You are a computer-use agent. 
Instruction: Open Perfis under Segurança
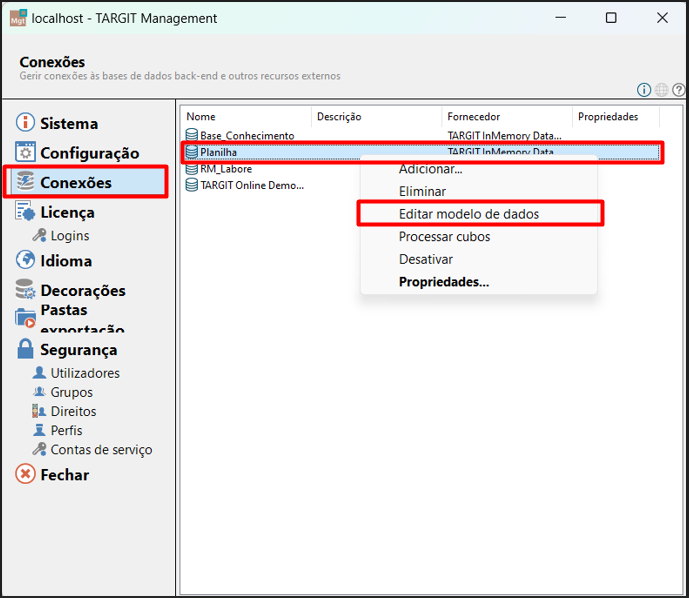coord(66,430)
